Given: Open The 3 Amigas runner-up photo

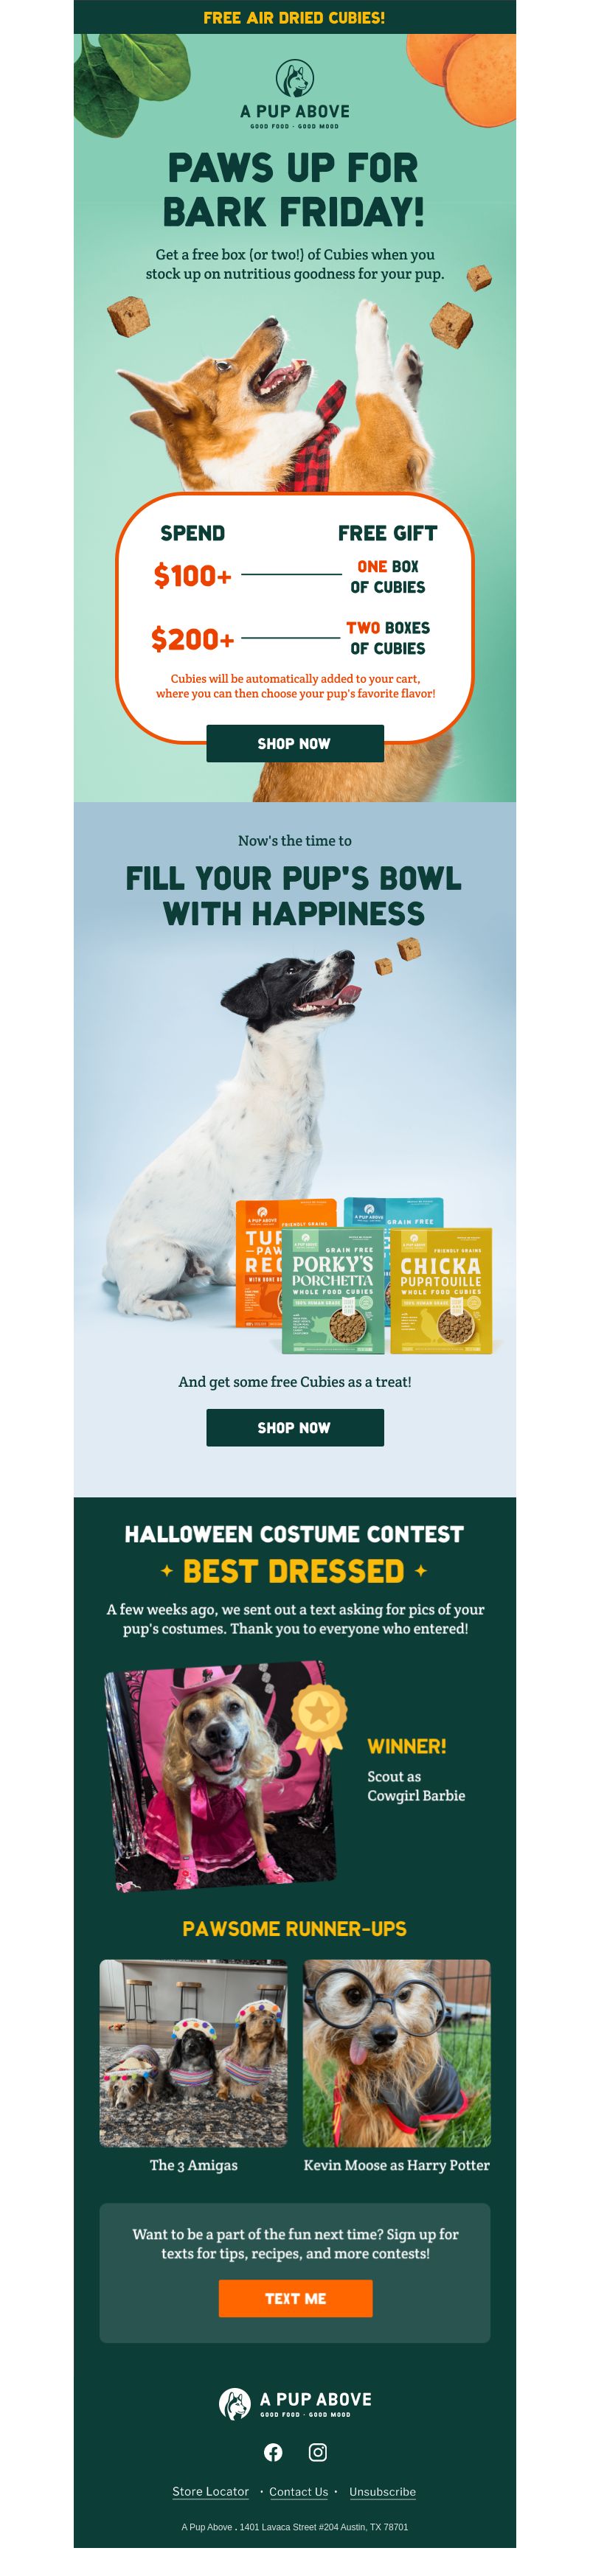Looking at the screenshot, I should 193,2052.
